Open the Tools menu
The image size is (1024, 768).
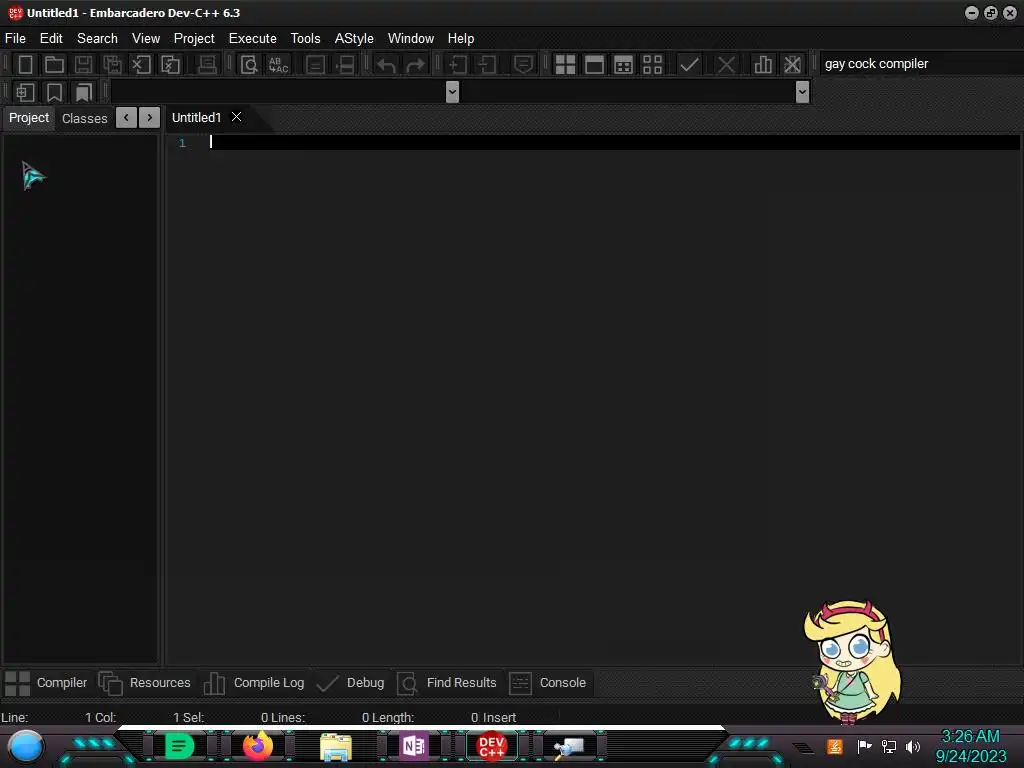[306, 39]
